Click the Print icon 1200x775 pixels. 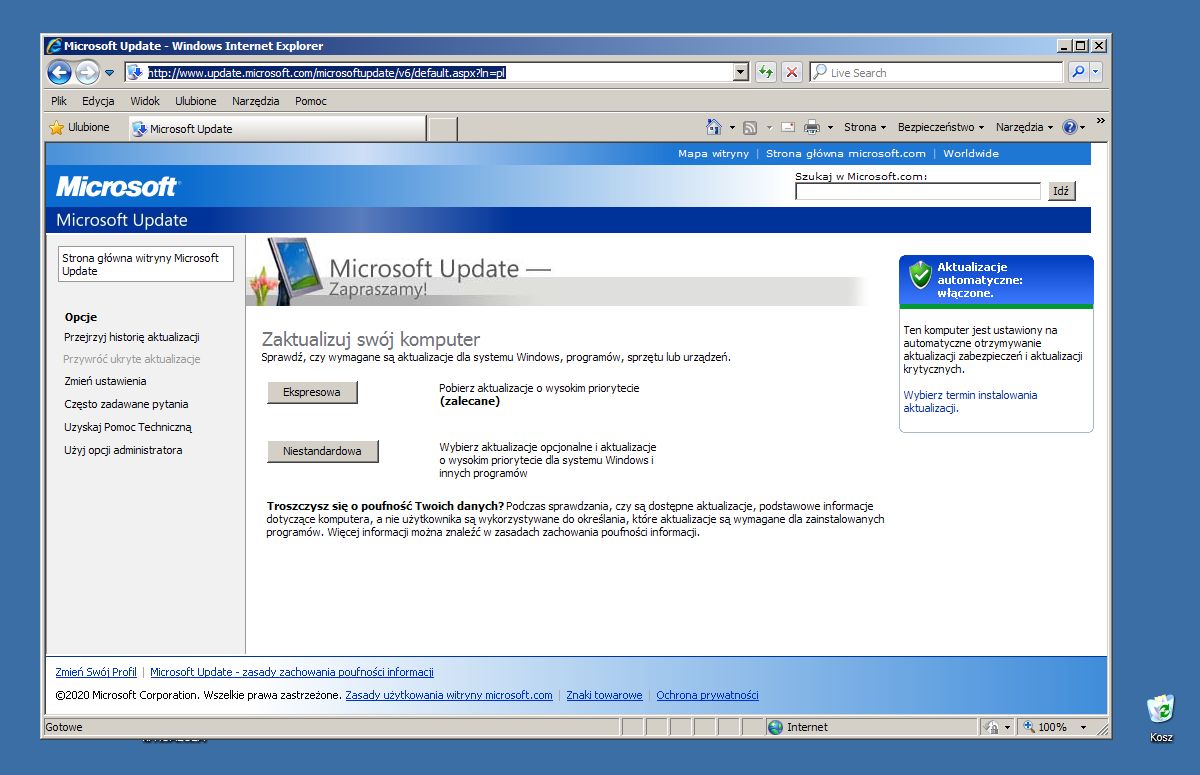click(812, 128)
